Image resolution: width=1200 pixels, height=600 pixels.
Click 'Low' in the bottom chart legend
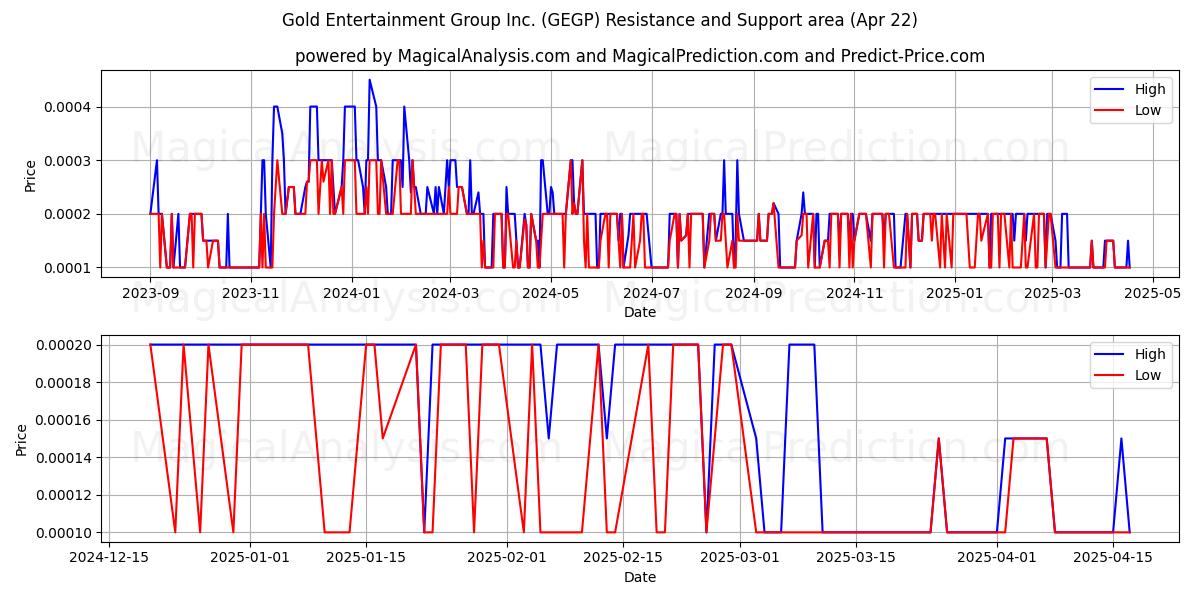click(1148, 376)
